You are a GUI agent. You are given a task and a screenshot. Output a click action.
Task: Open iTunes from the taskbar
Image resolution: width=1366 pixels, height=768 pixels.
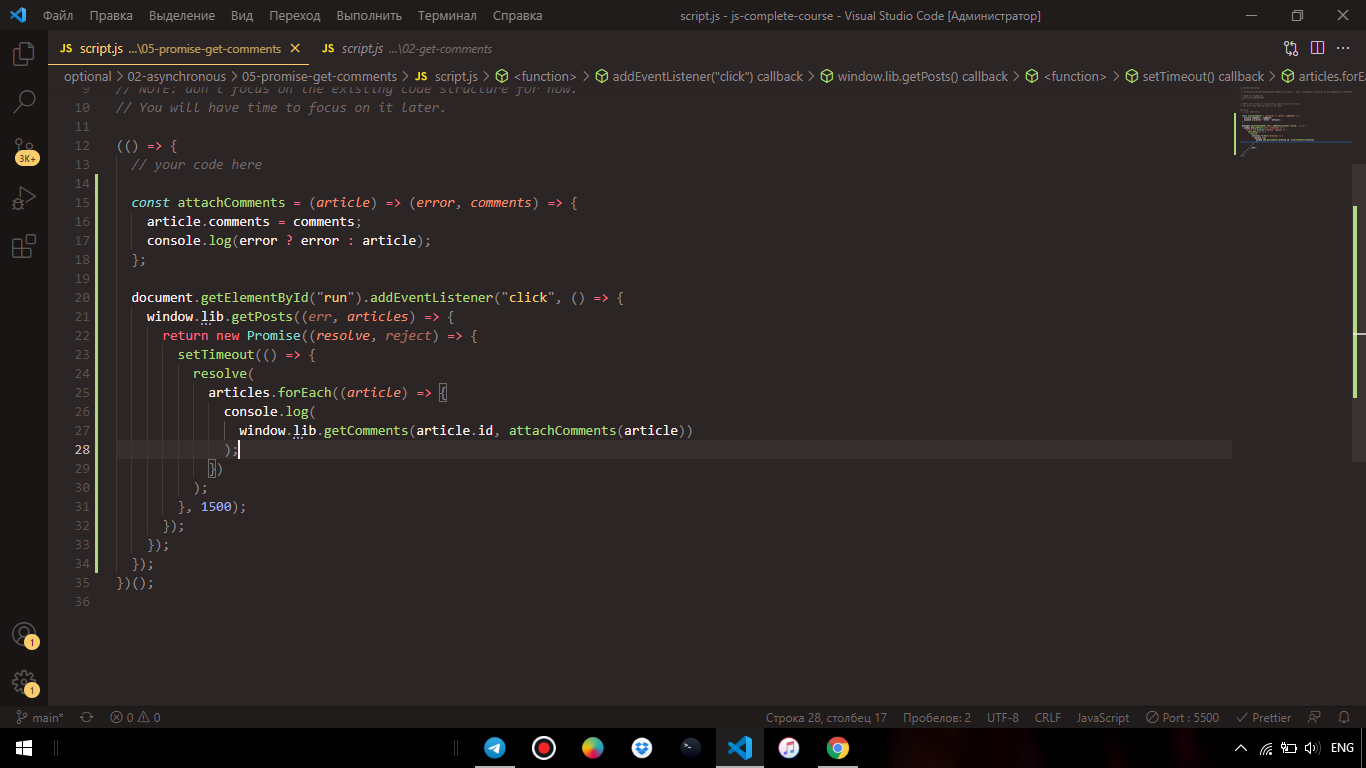click(x=789, y=748)
